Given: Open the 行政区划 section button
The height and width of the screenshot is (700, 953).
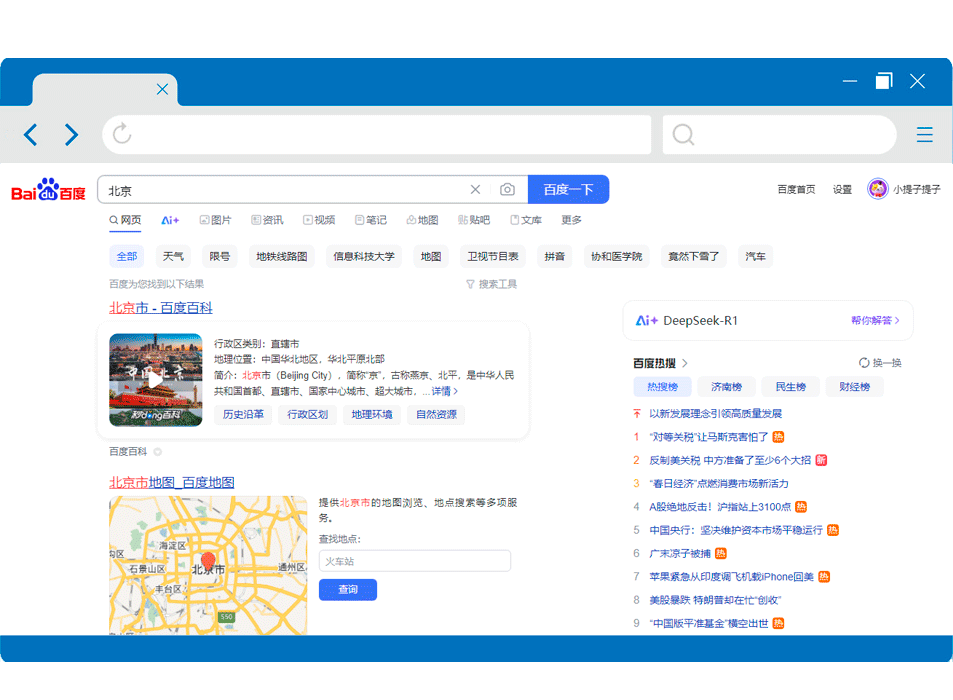Looking at the screenshot, I should coord(308,414).
